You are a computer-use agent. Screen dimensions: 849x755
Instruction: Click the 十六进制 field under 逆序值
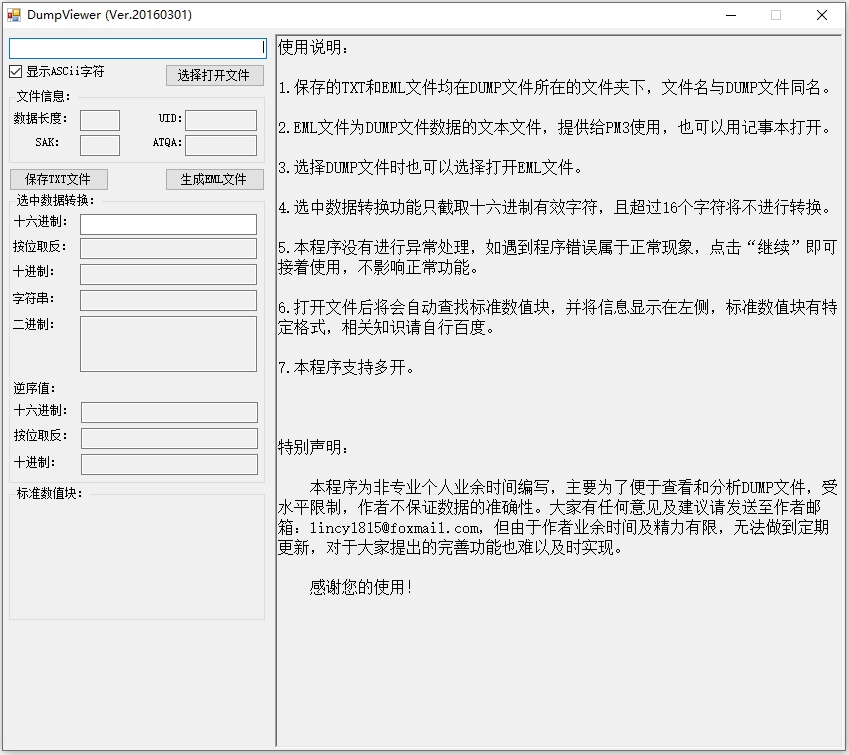[169, 412]
